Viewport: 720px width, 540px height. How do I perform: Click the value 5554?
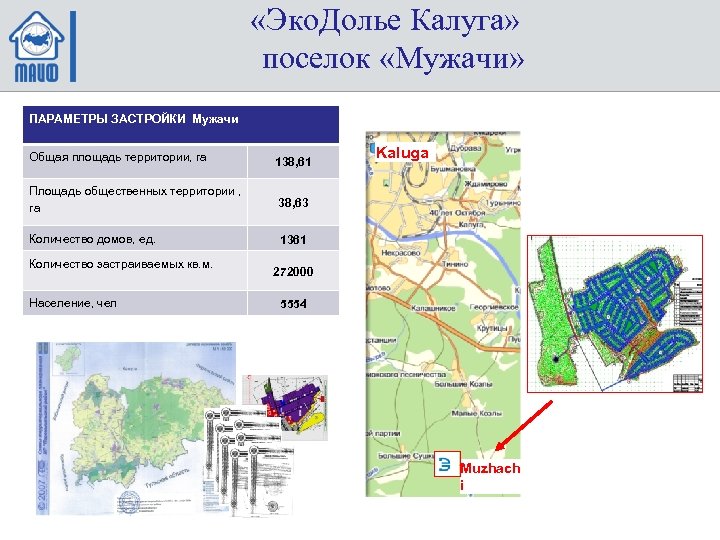(293, 304)
